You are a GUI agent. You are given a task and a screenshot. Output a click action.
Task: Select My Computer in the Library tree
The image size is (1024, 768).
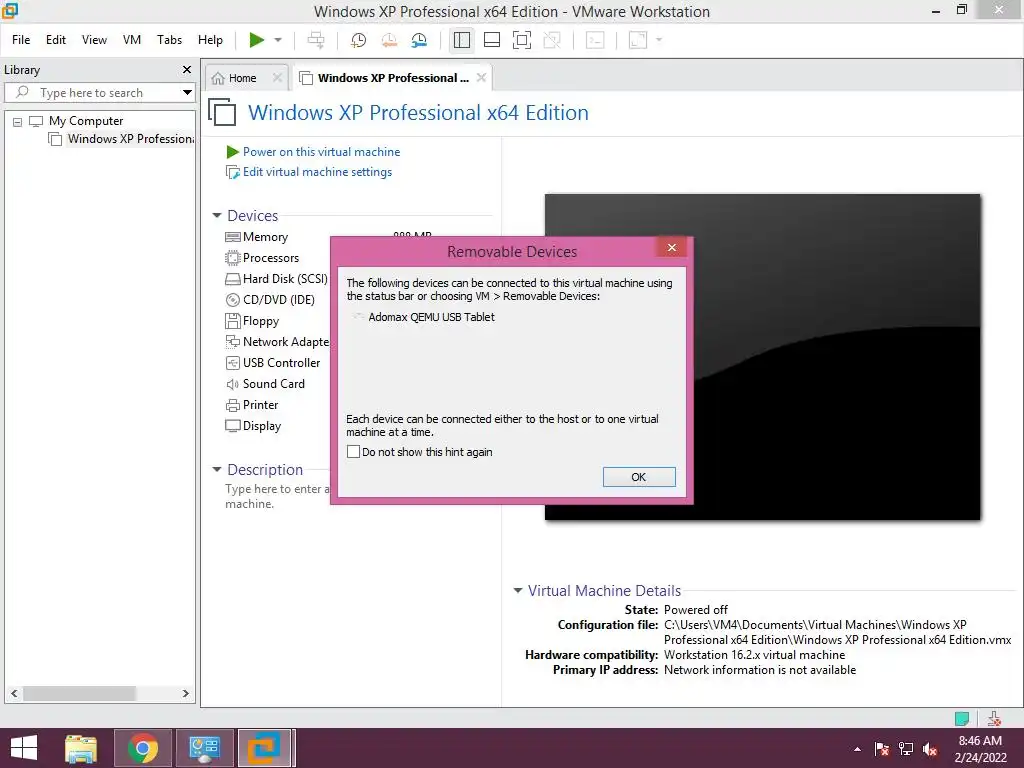point(86,121)
